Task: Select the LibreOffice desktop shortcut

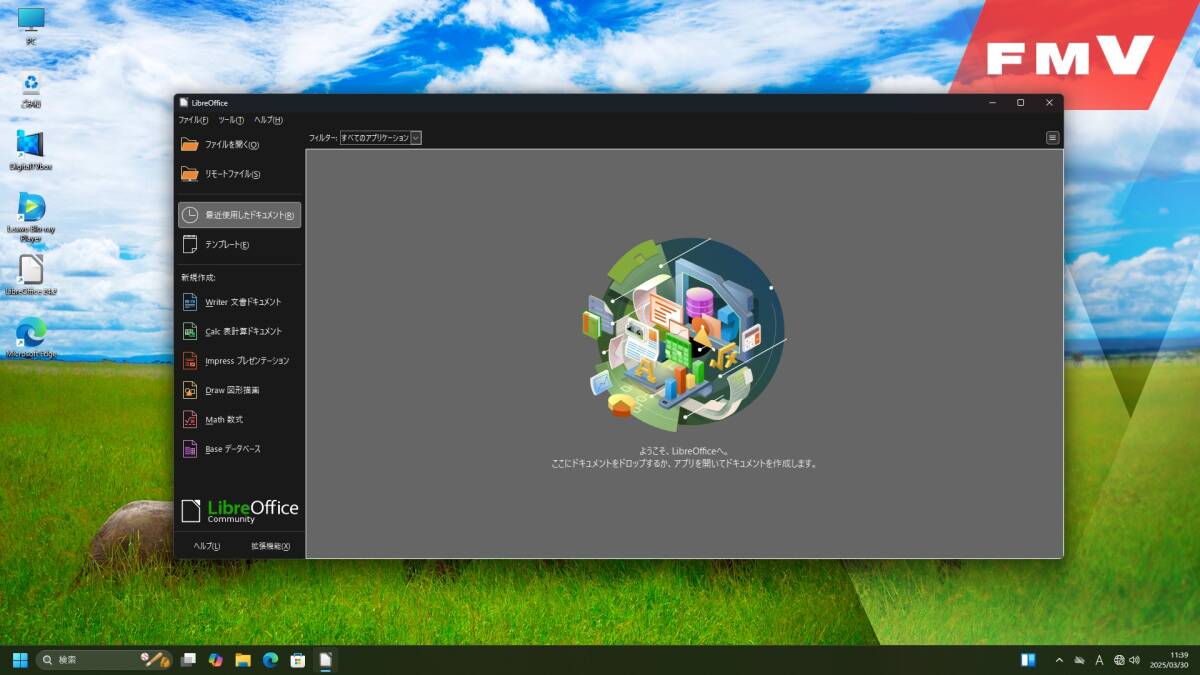Action: point(31,275)
